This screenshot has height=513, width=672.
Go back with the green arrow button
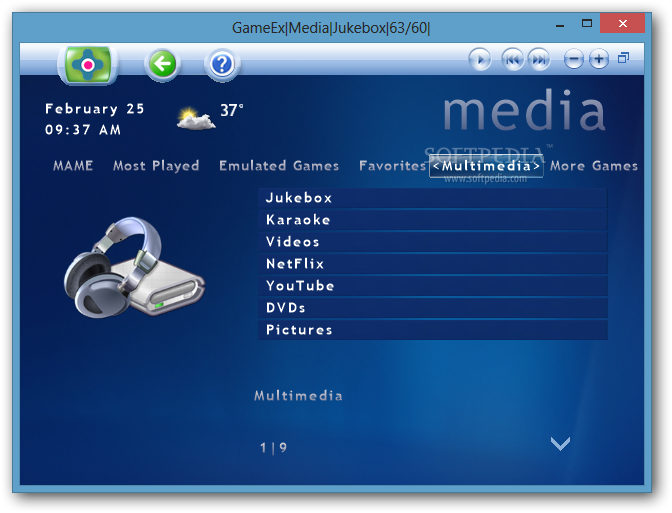(x=162, y=64)
